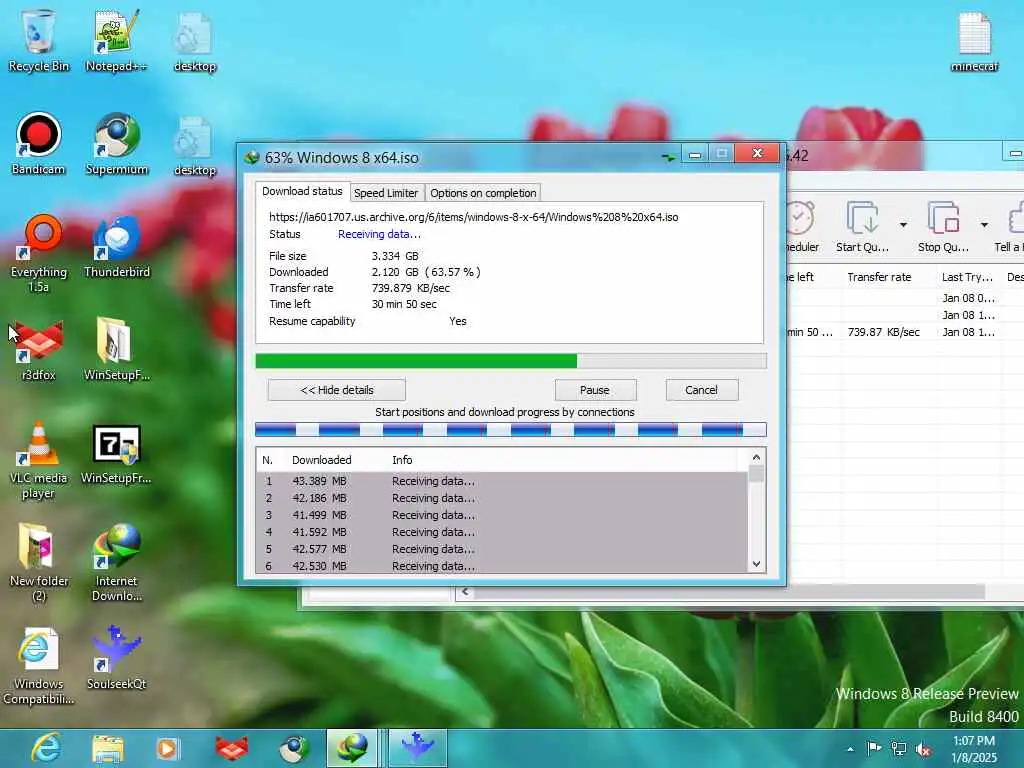Image resolution: width=1024 pixels, height=768 pixels.
Task: Click the Stop Queue icon in IDM
Action: (x=943, y=227)
